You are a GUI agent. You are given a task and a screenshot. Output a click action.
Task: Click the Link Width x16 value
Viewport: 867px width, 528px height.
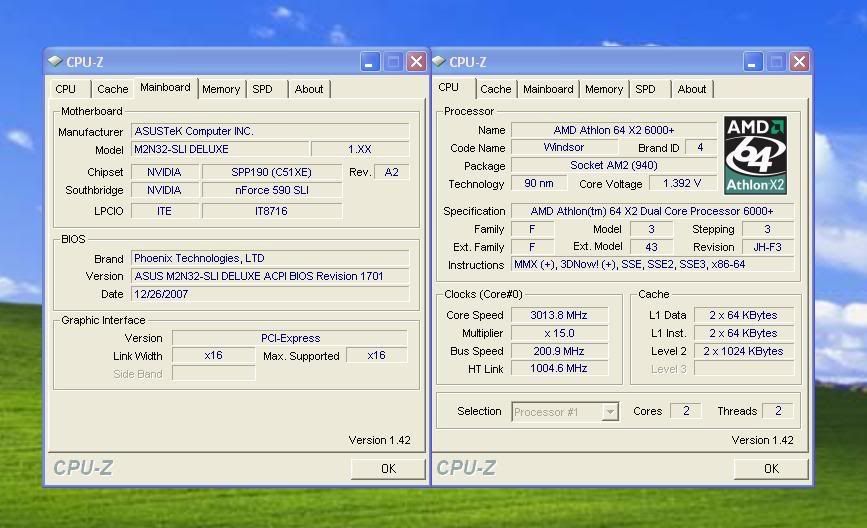[x=213, y=356]
